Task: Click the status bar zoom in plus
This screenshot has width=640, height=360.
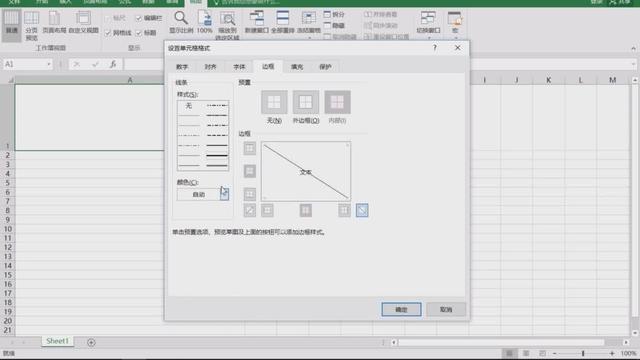Action: (611, 353)
